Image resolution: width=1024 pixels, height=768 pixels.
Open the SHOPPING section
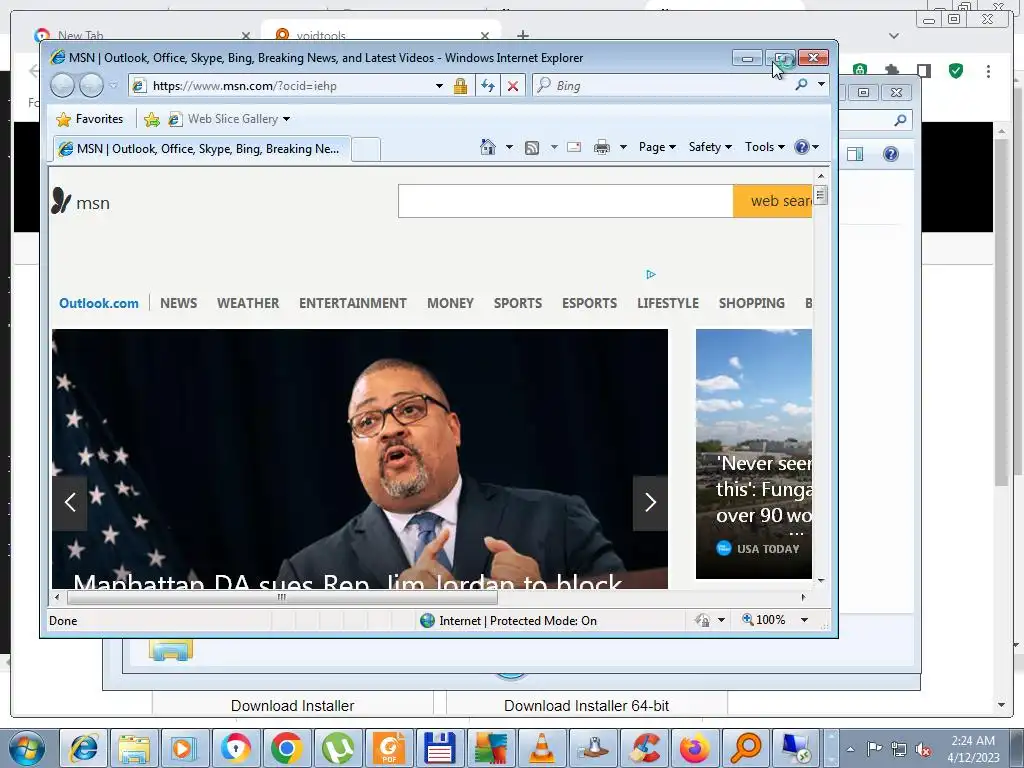click(752, 303)
